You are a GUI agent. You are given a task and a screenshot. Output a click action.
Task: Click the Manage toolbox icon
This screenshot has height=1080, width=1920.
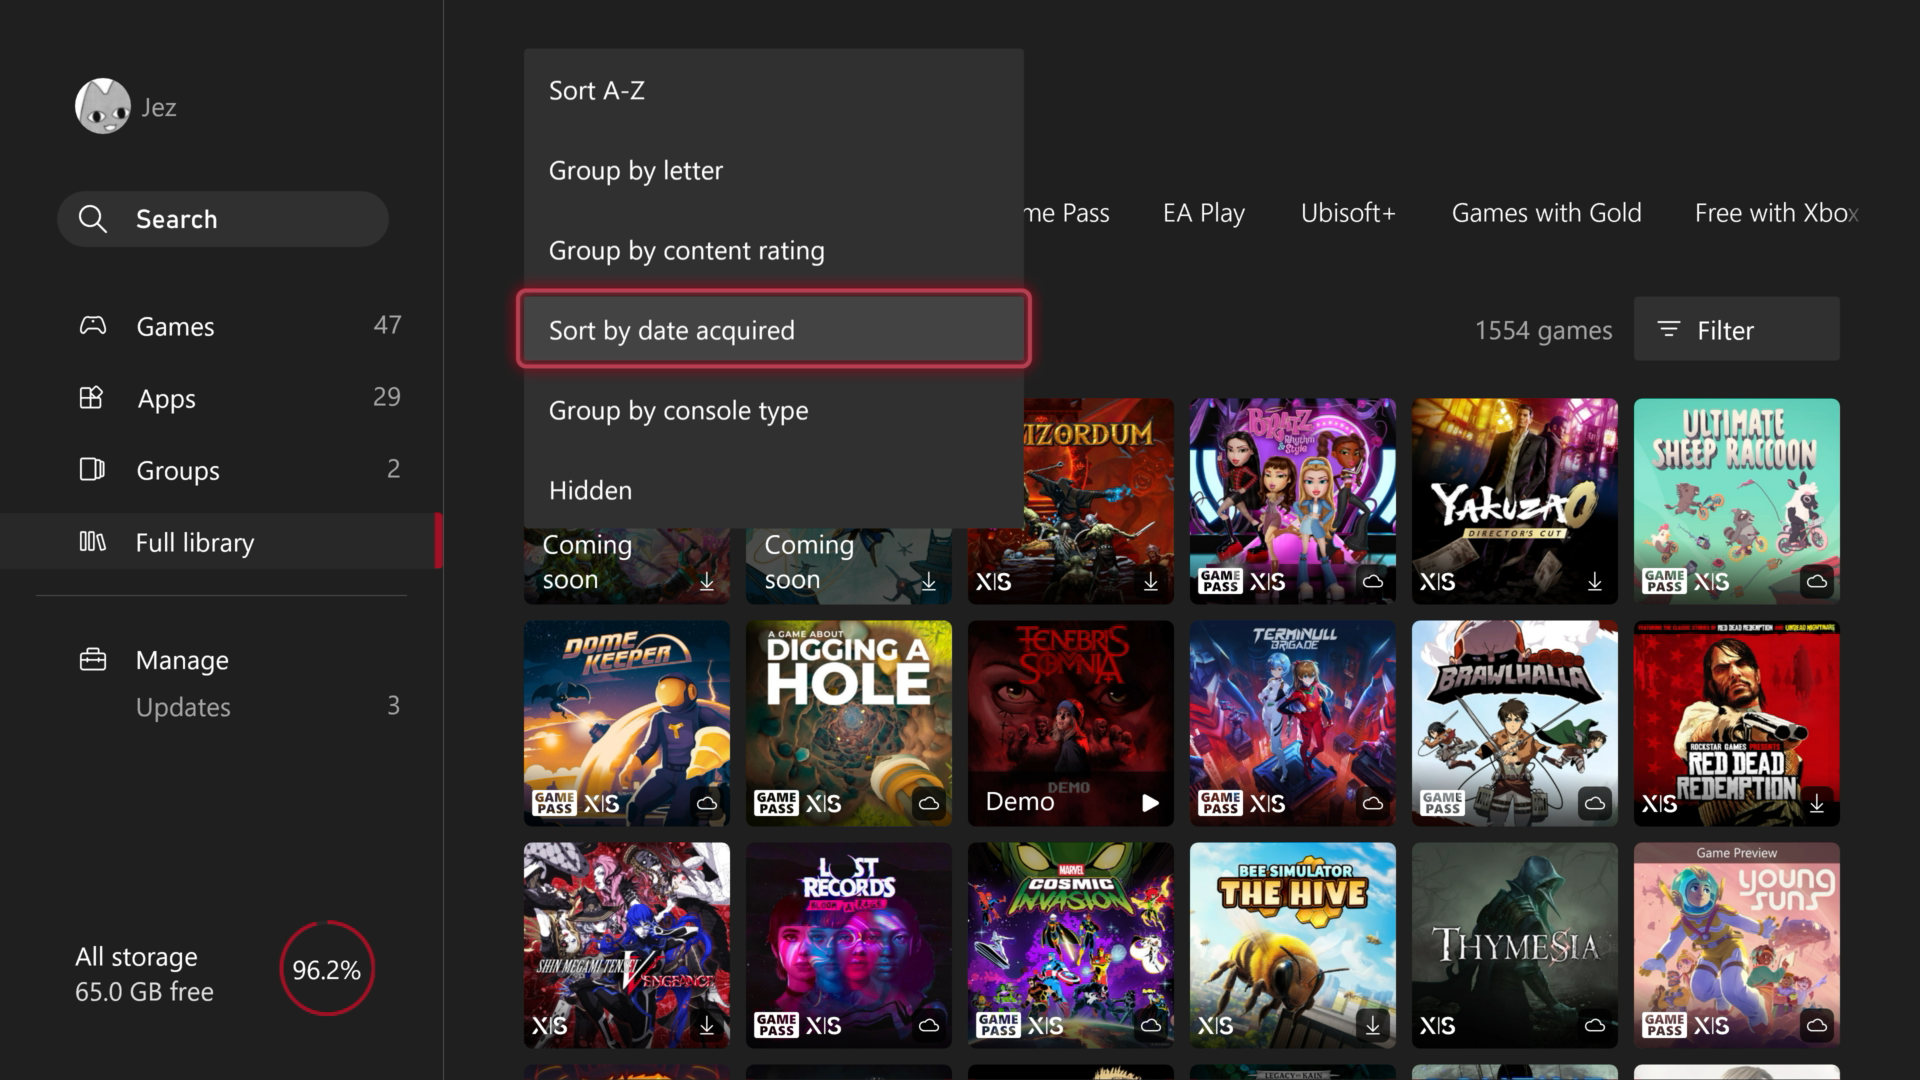point(92,660)
